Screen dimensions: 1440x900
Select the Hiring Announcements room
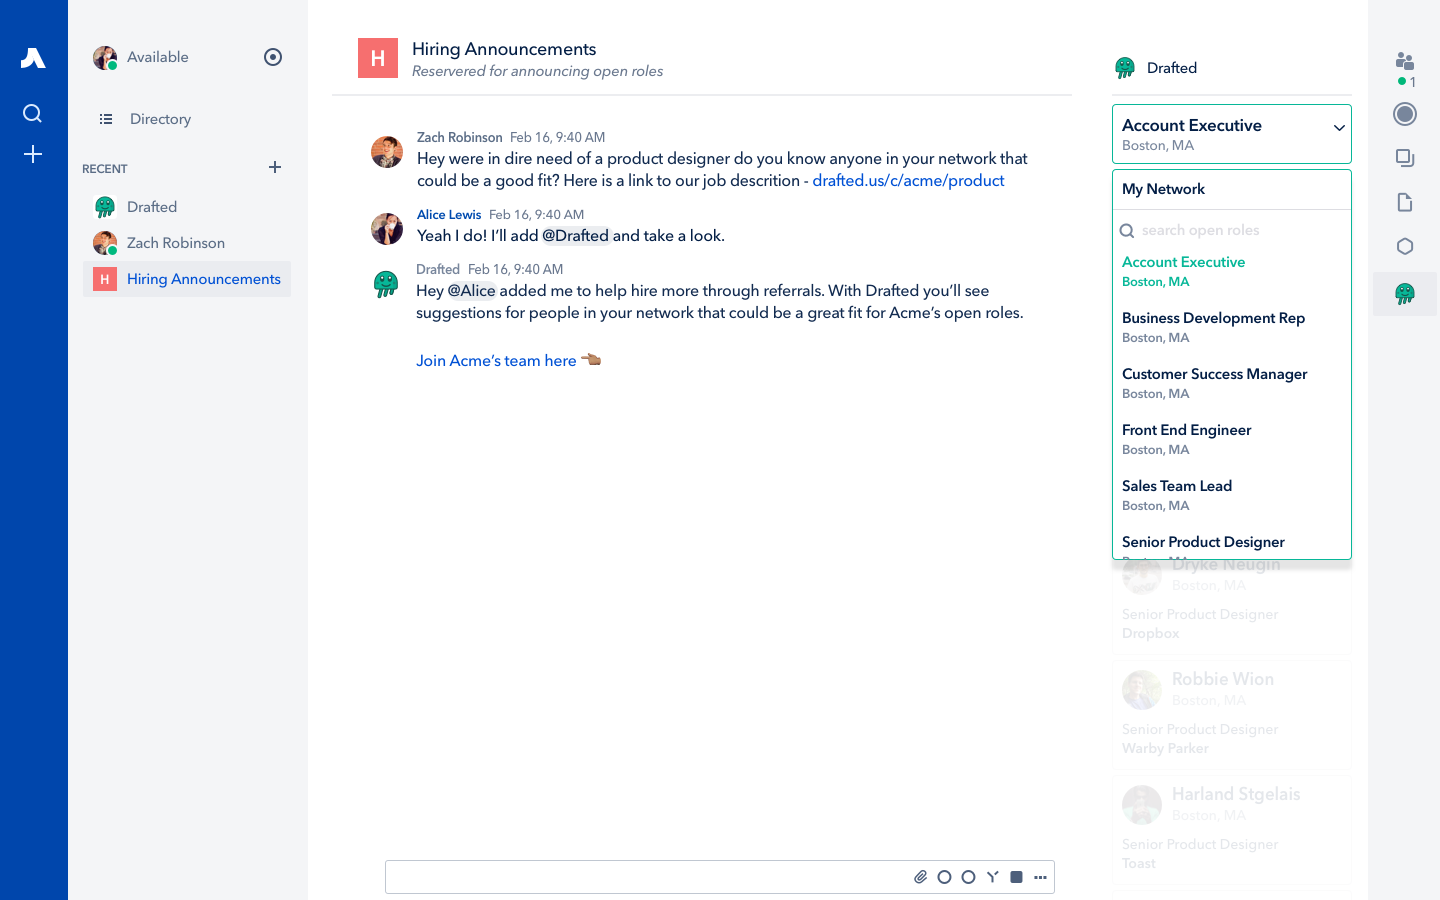click(187, 279)
